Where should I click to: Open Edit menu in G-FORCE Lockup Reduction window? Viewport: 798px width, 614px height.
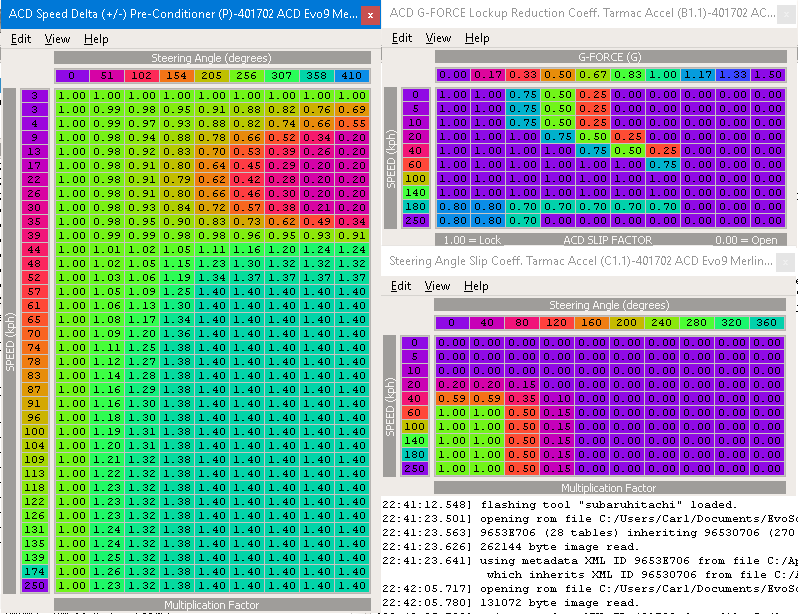[x=402, y=38]
